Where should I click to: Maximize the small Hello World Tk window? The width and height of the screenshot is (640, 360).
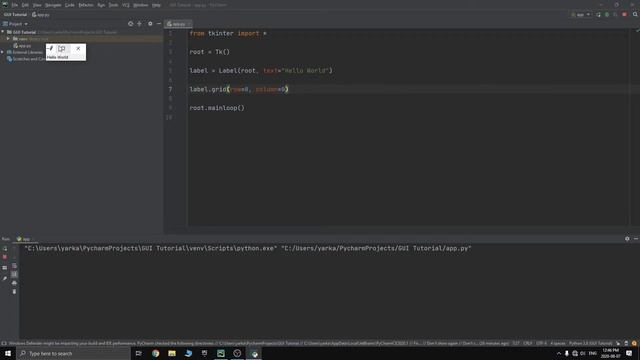pyautogui.click(x=62, y=49)
